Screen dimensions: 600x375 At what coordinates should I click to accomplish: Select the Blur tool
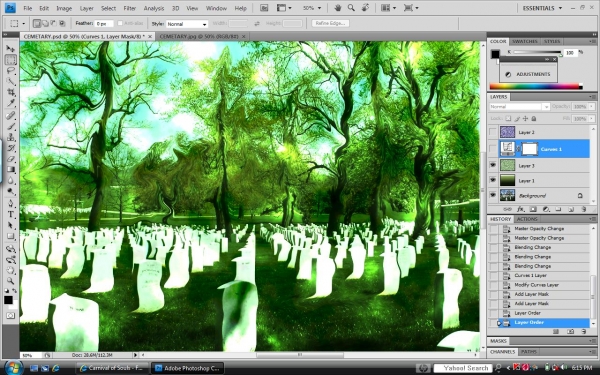pyautogui.click(x=10, y=180)
